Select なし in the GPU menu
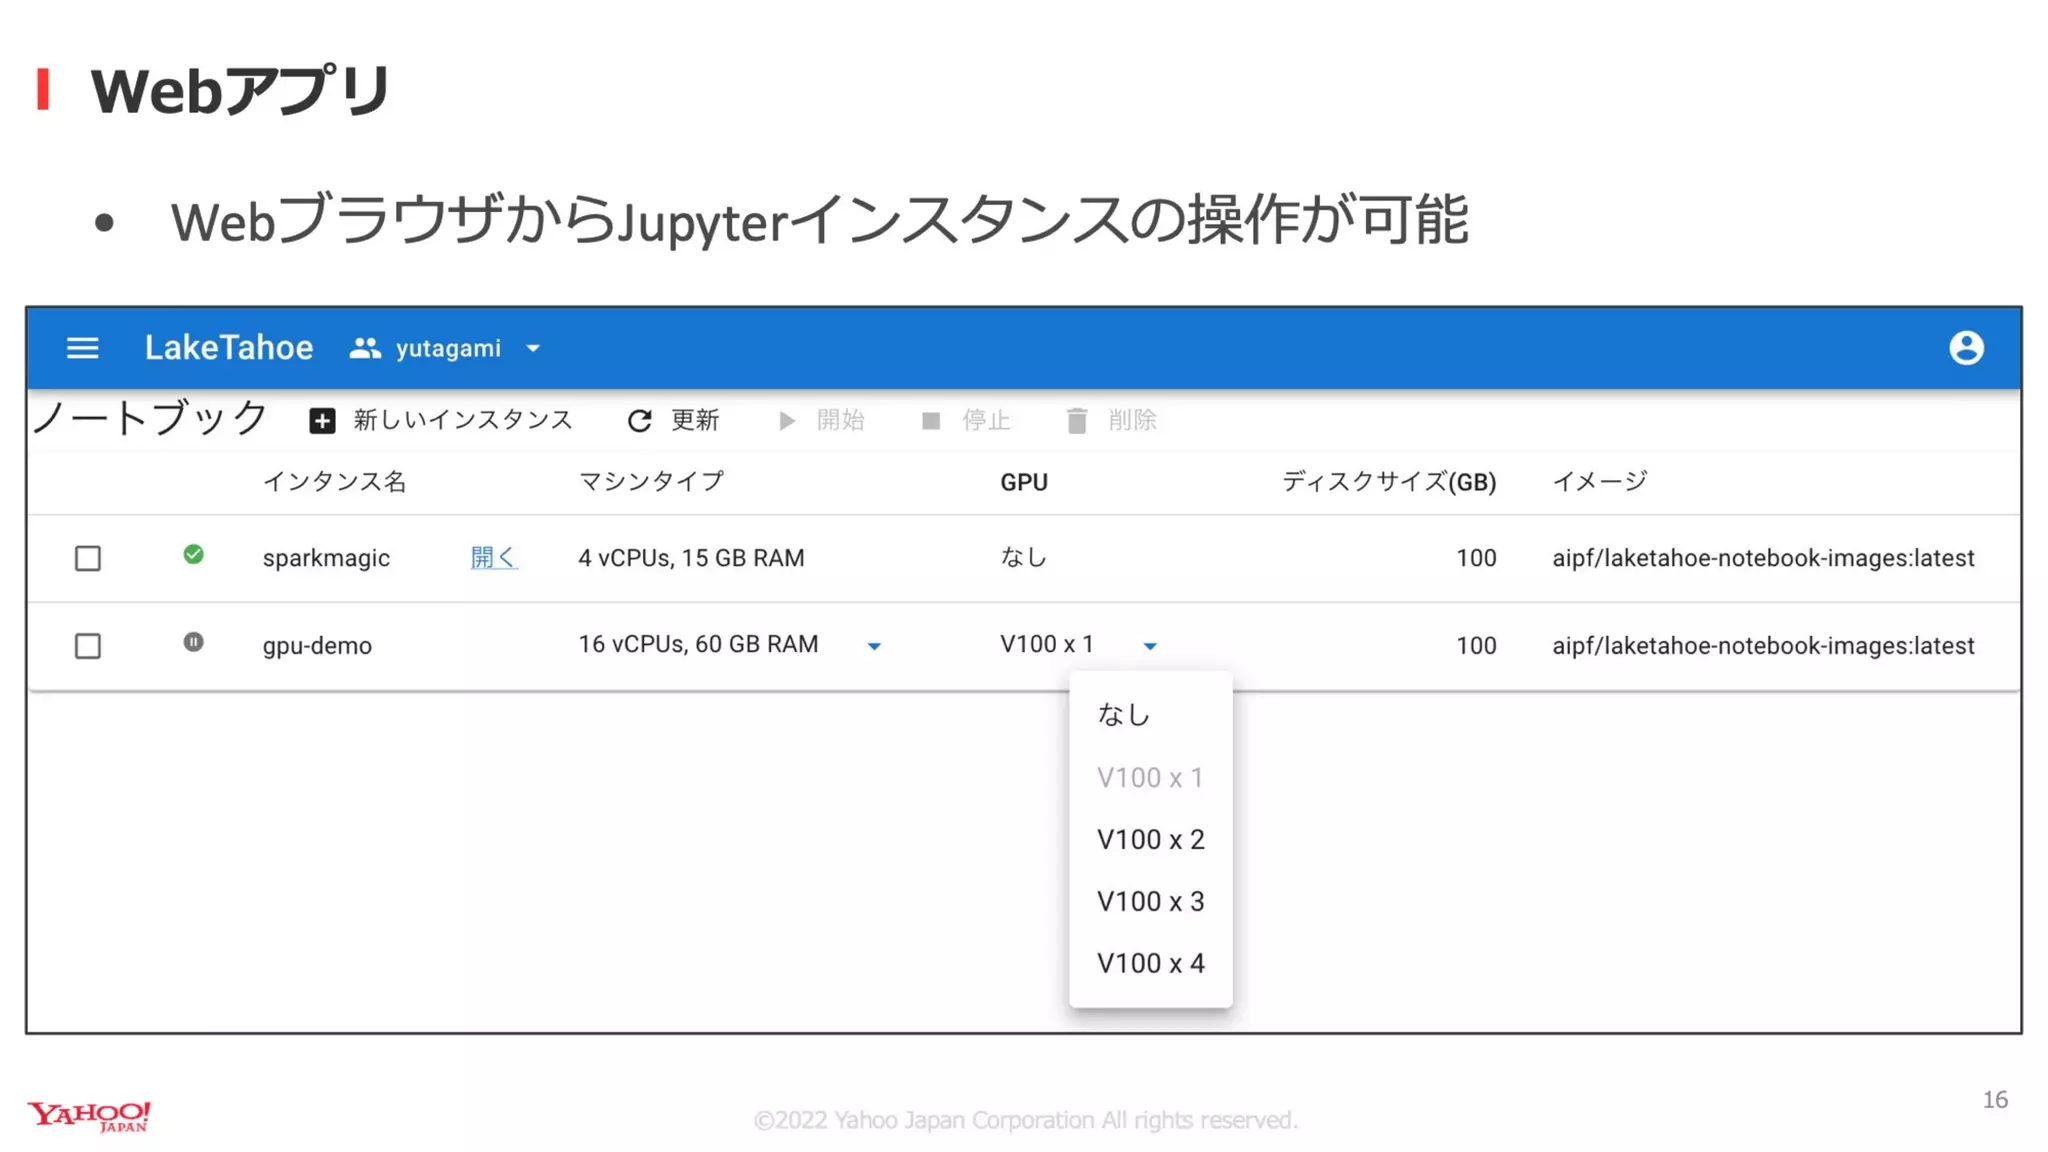This screenshot has width=2048, height=1152. [1124, 714]
